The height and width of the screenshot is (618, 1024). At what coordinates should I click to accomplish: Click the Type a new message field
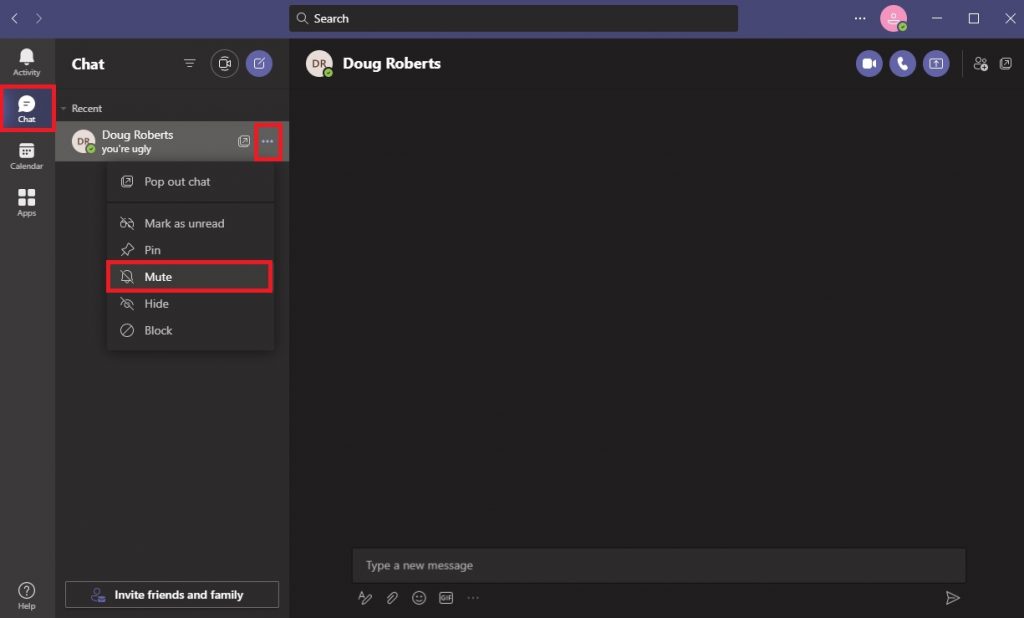click(x=659, y=565)
